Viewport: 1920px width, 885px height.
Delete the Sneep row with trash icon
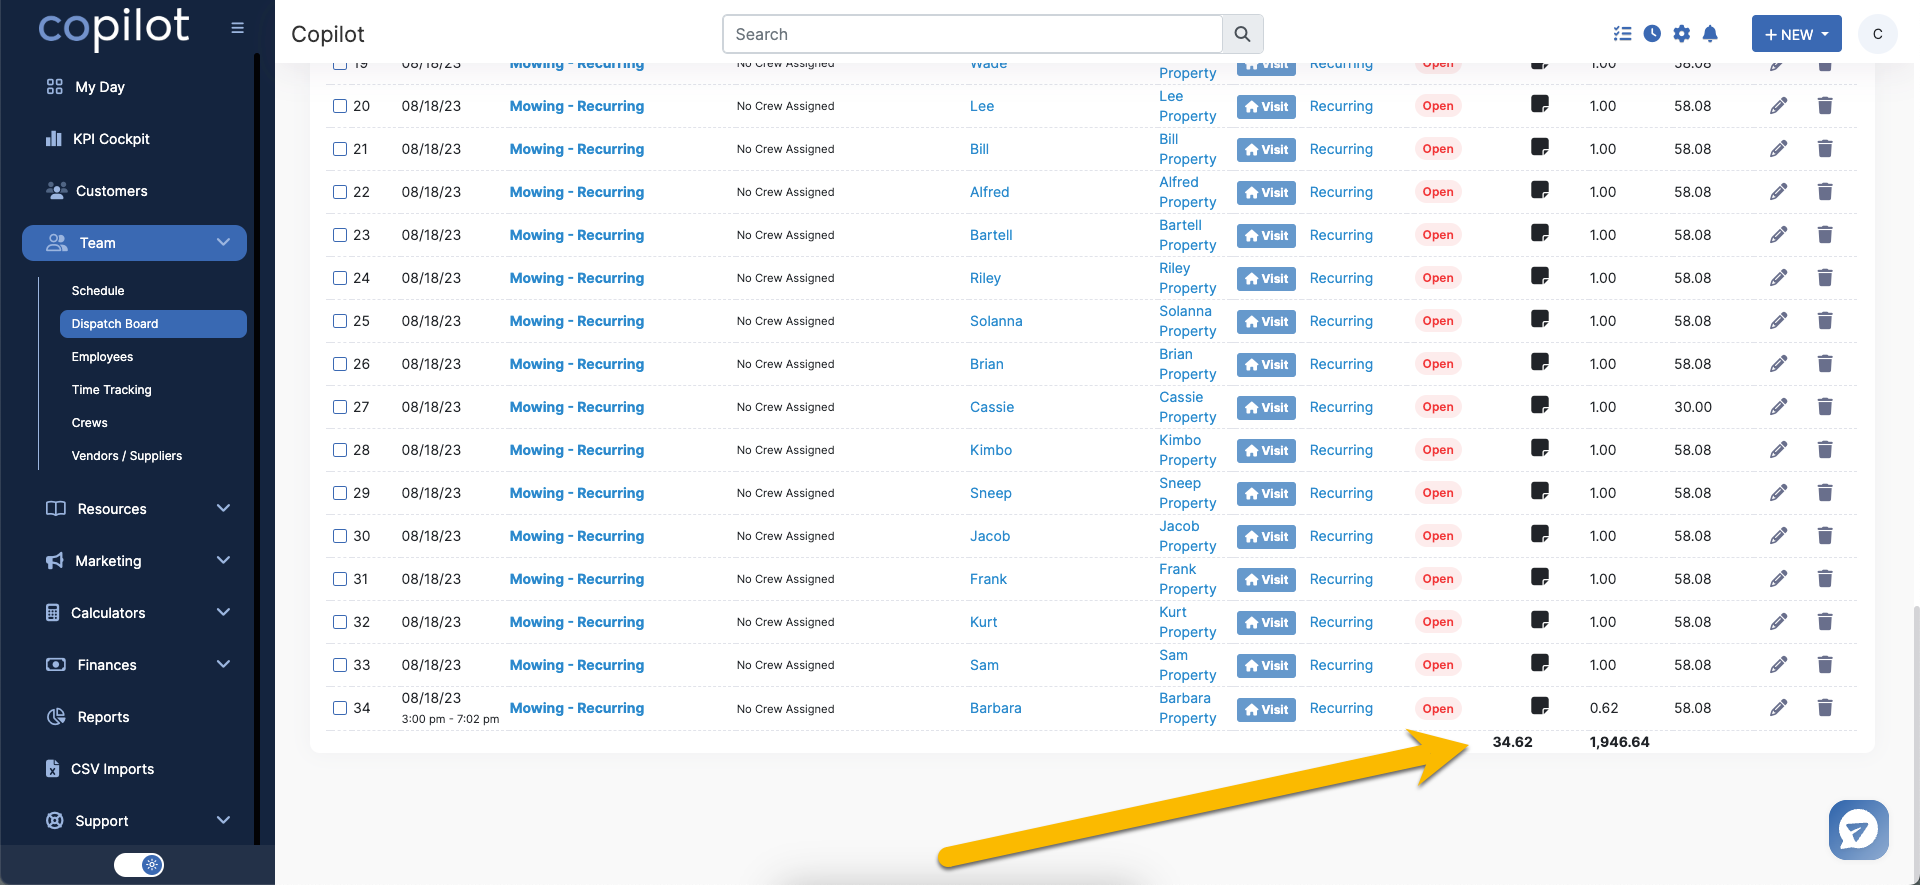[1824, 493]
